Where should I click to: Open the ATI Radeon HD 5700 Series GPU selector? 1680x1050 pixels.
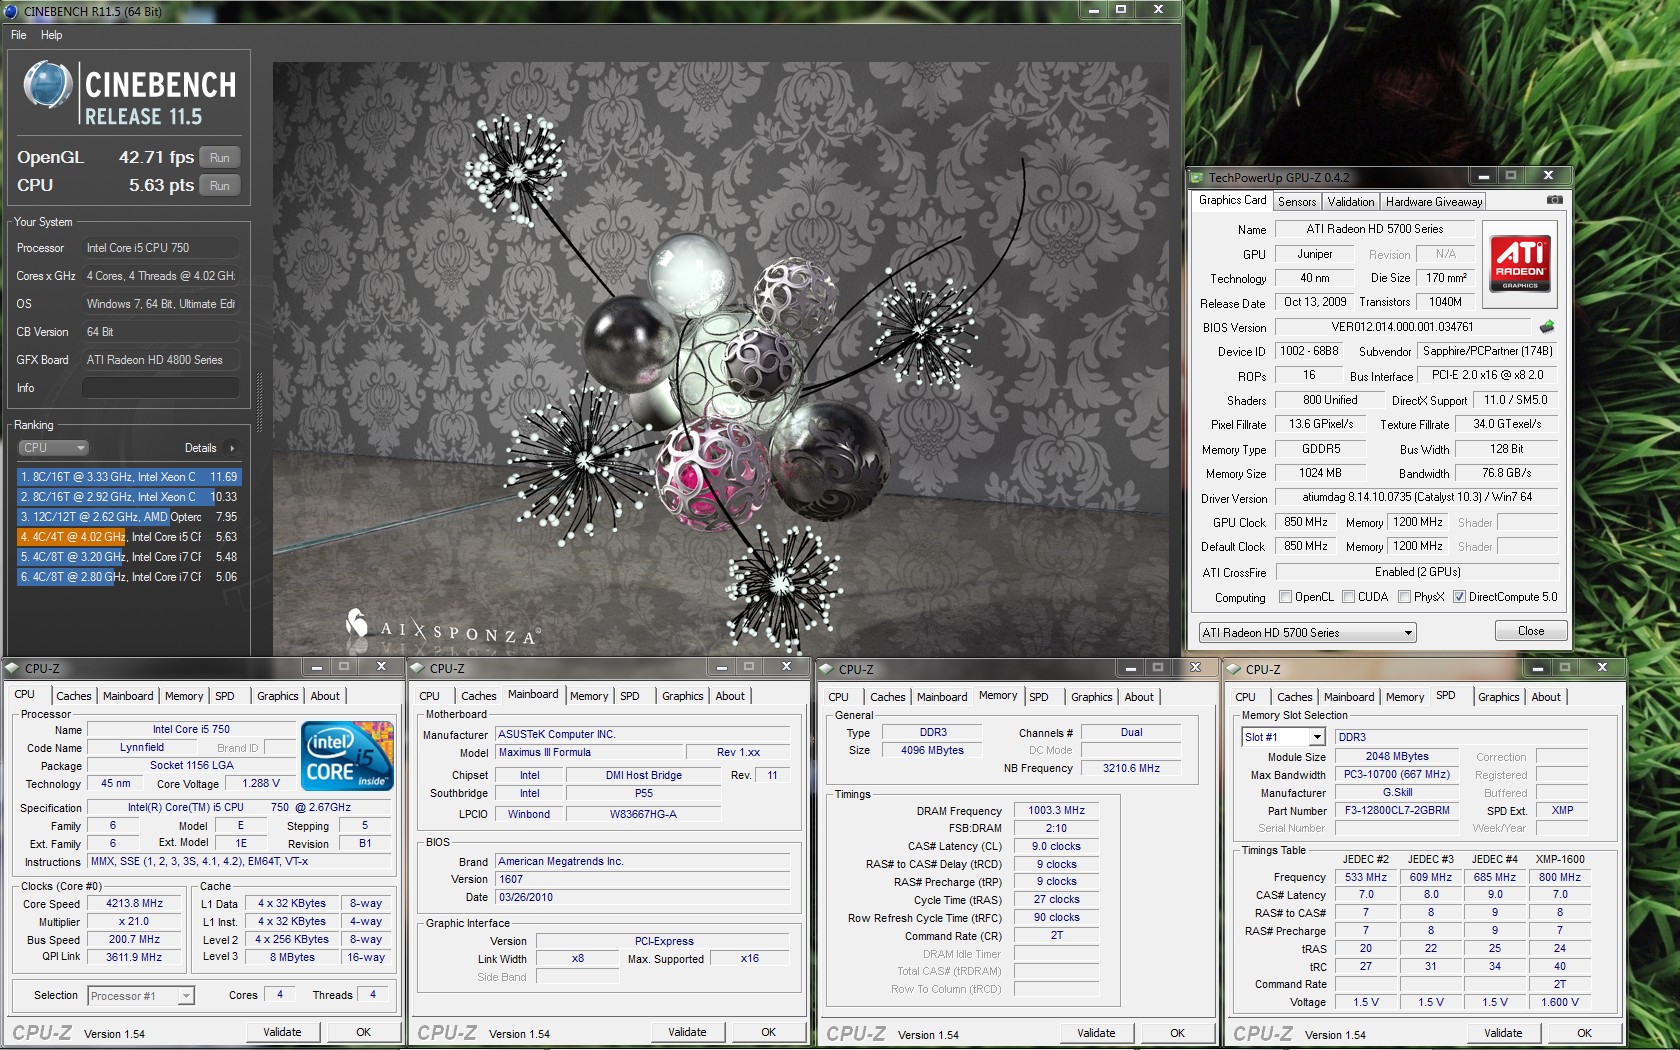tap(1308, 633)
